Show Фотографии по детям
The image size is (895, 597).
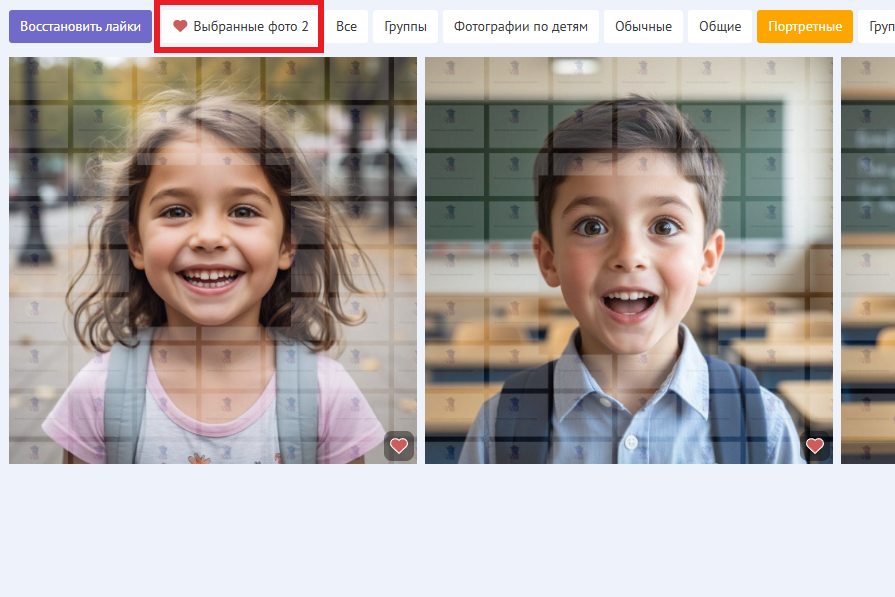520,26
